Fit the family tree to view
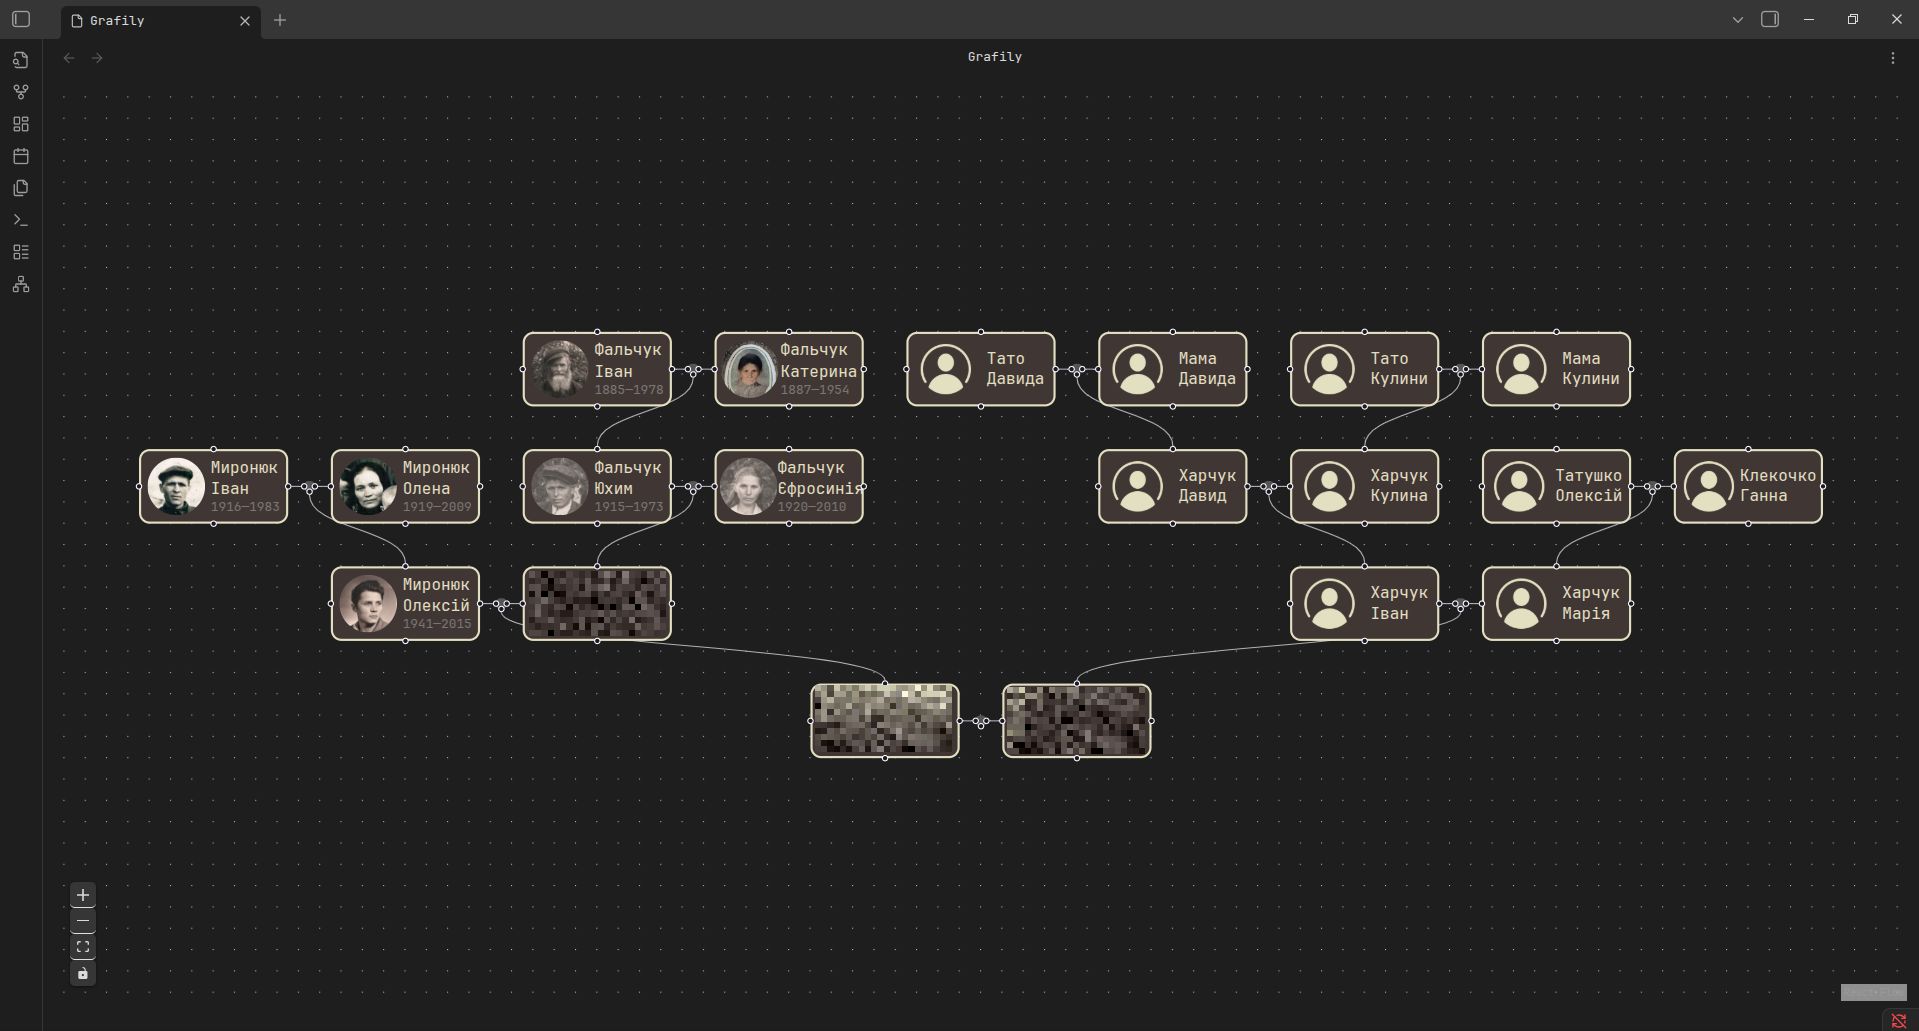This screenshot has width=1919, height=1031. [x=83, y=947]
